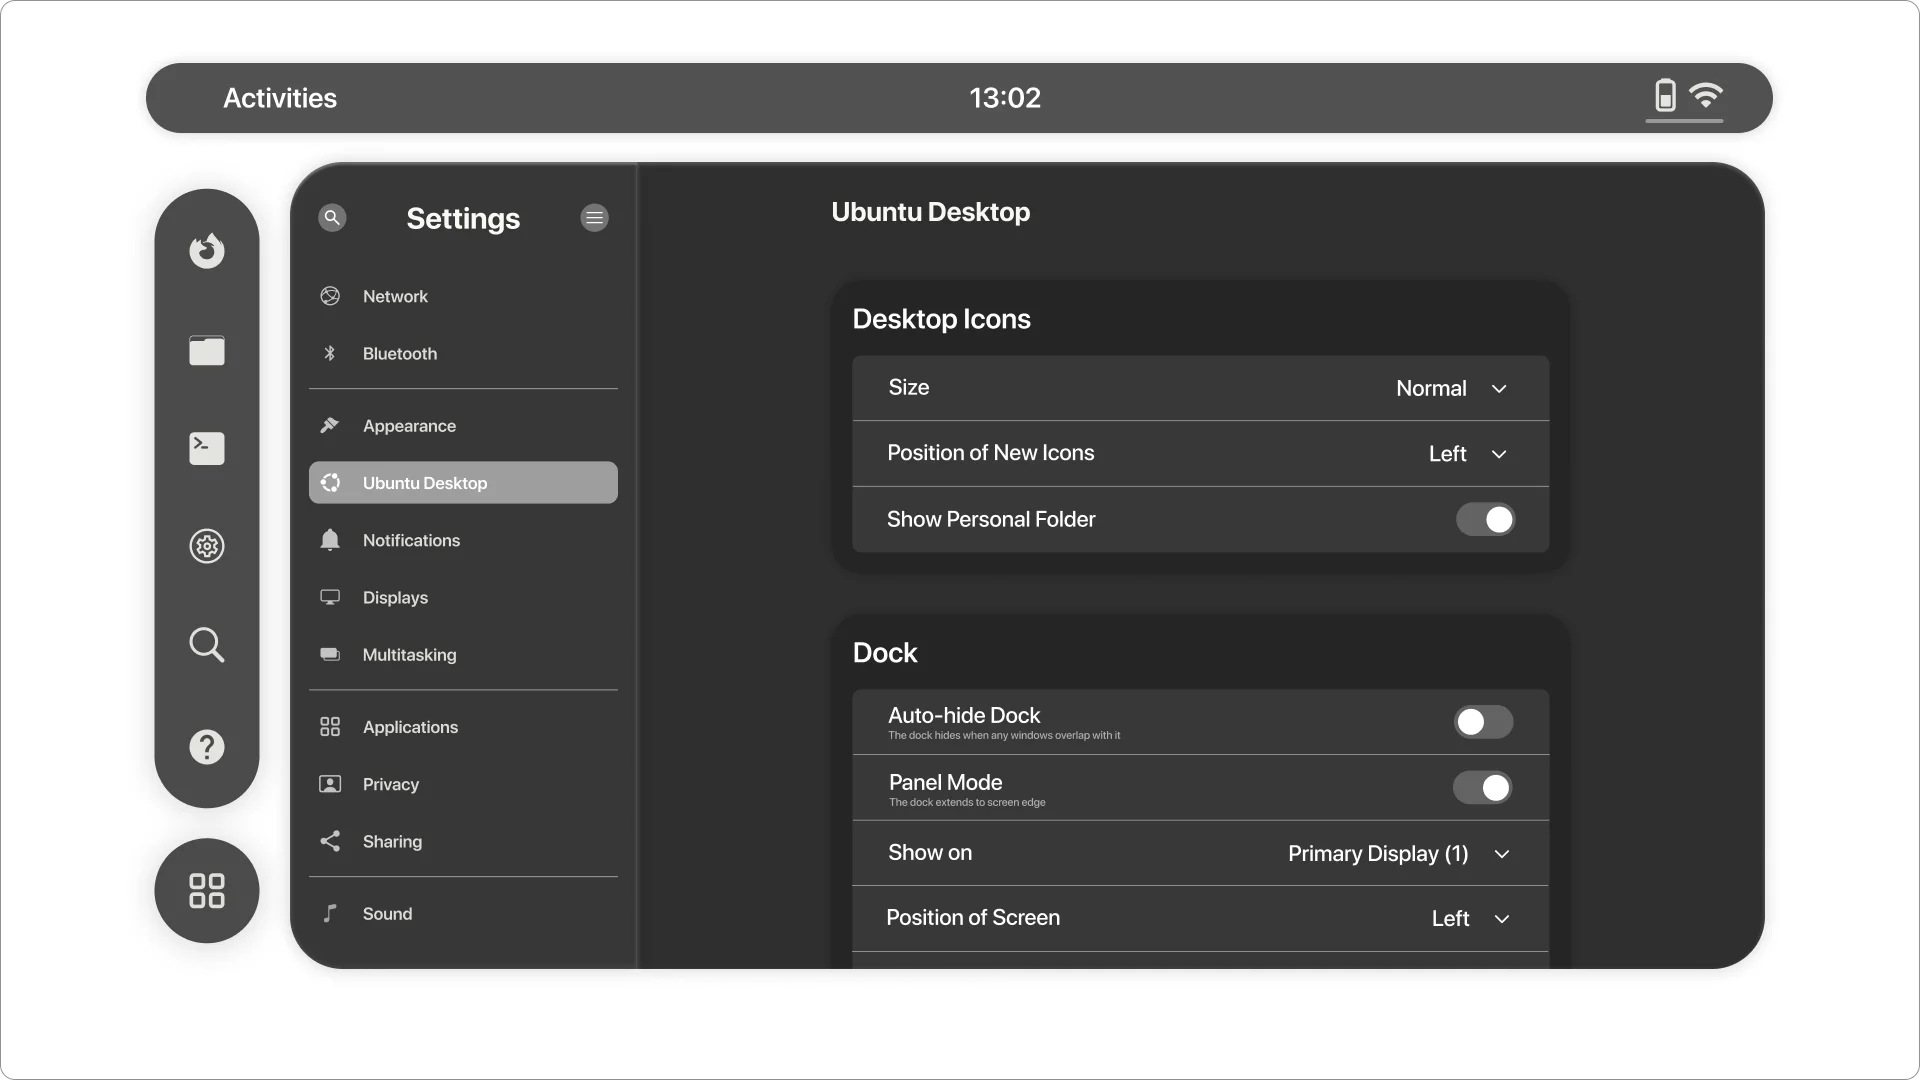Open Settings gear icon in dock
1920x1080 pixels.
click(x=207, y=546)
